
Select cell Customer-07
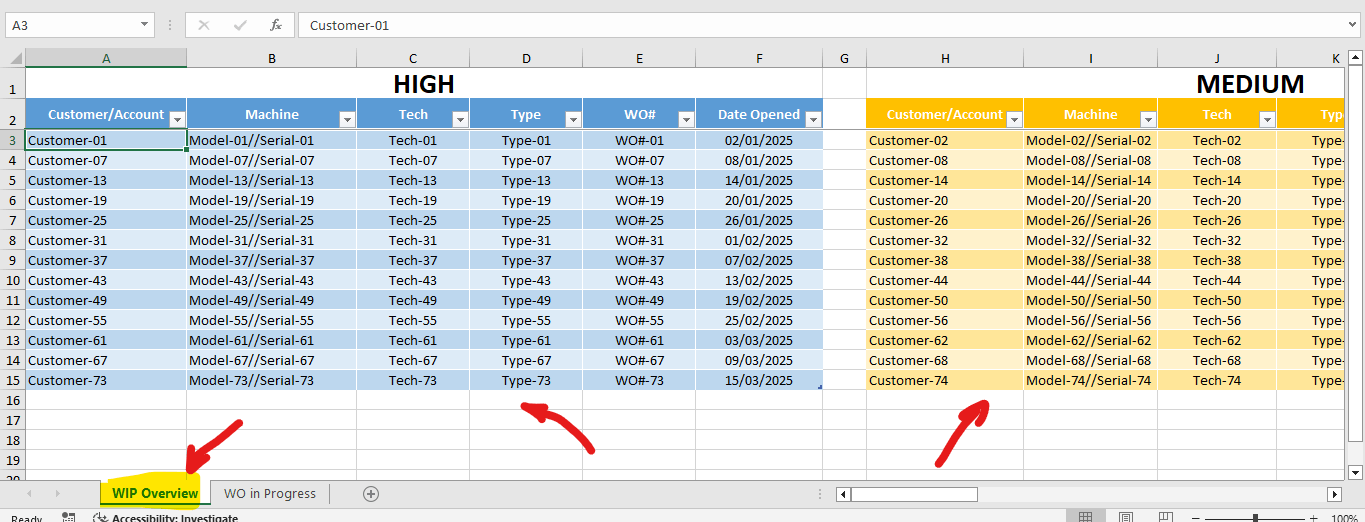(x=106, y=160)
